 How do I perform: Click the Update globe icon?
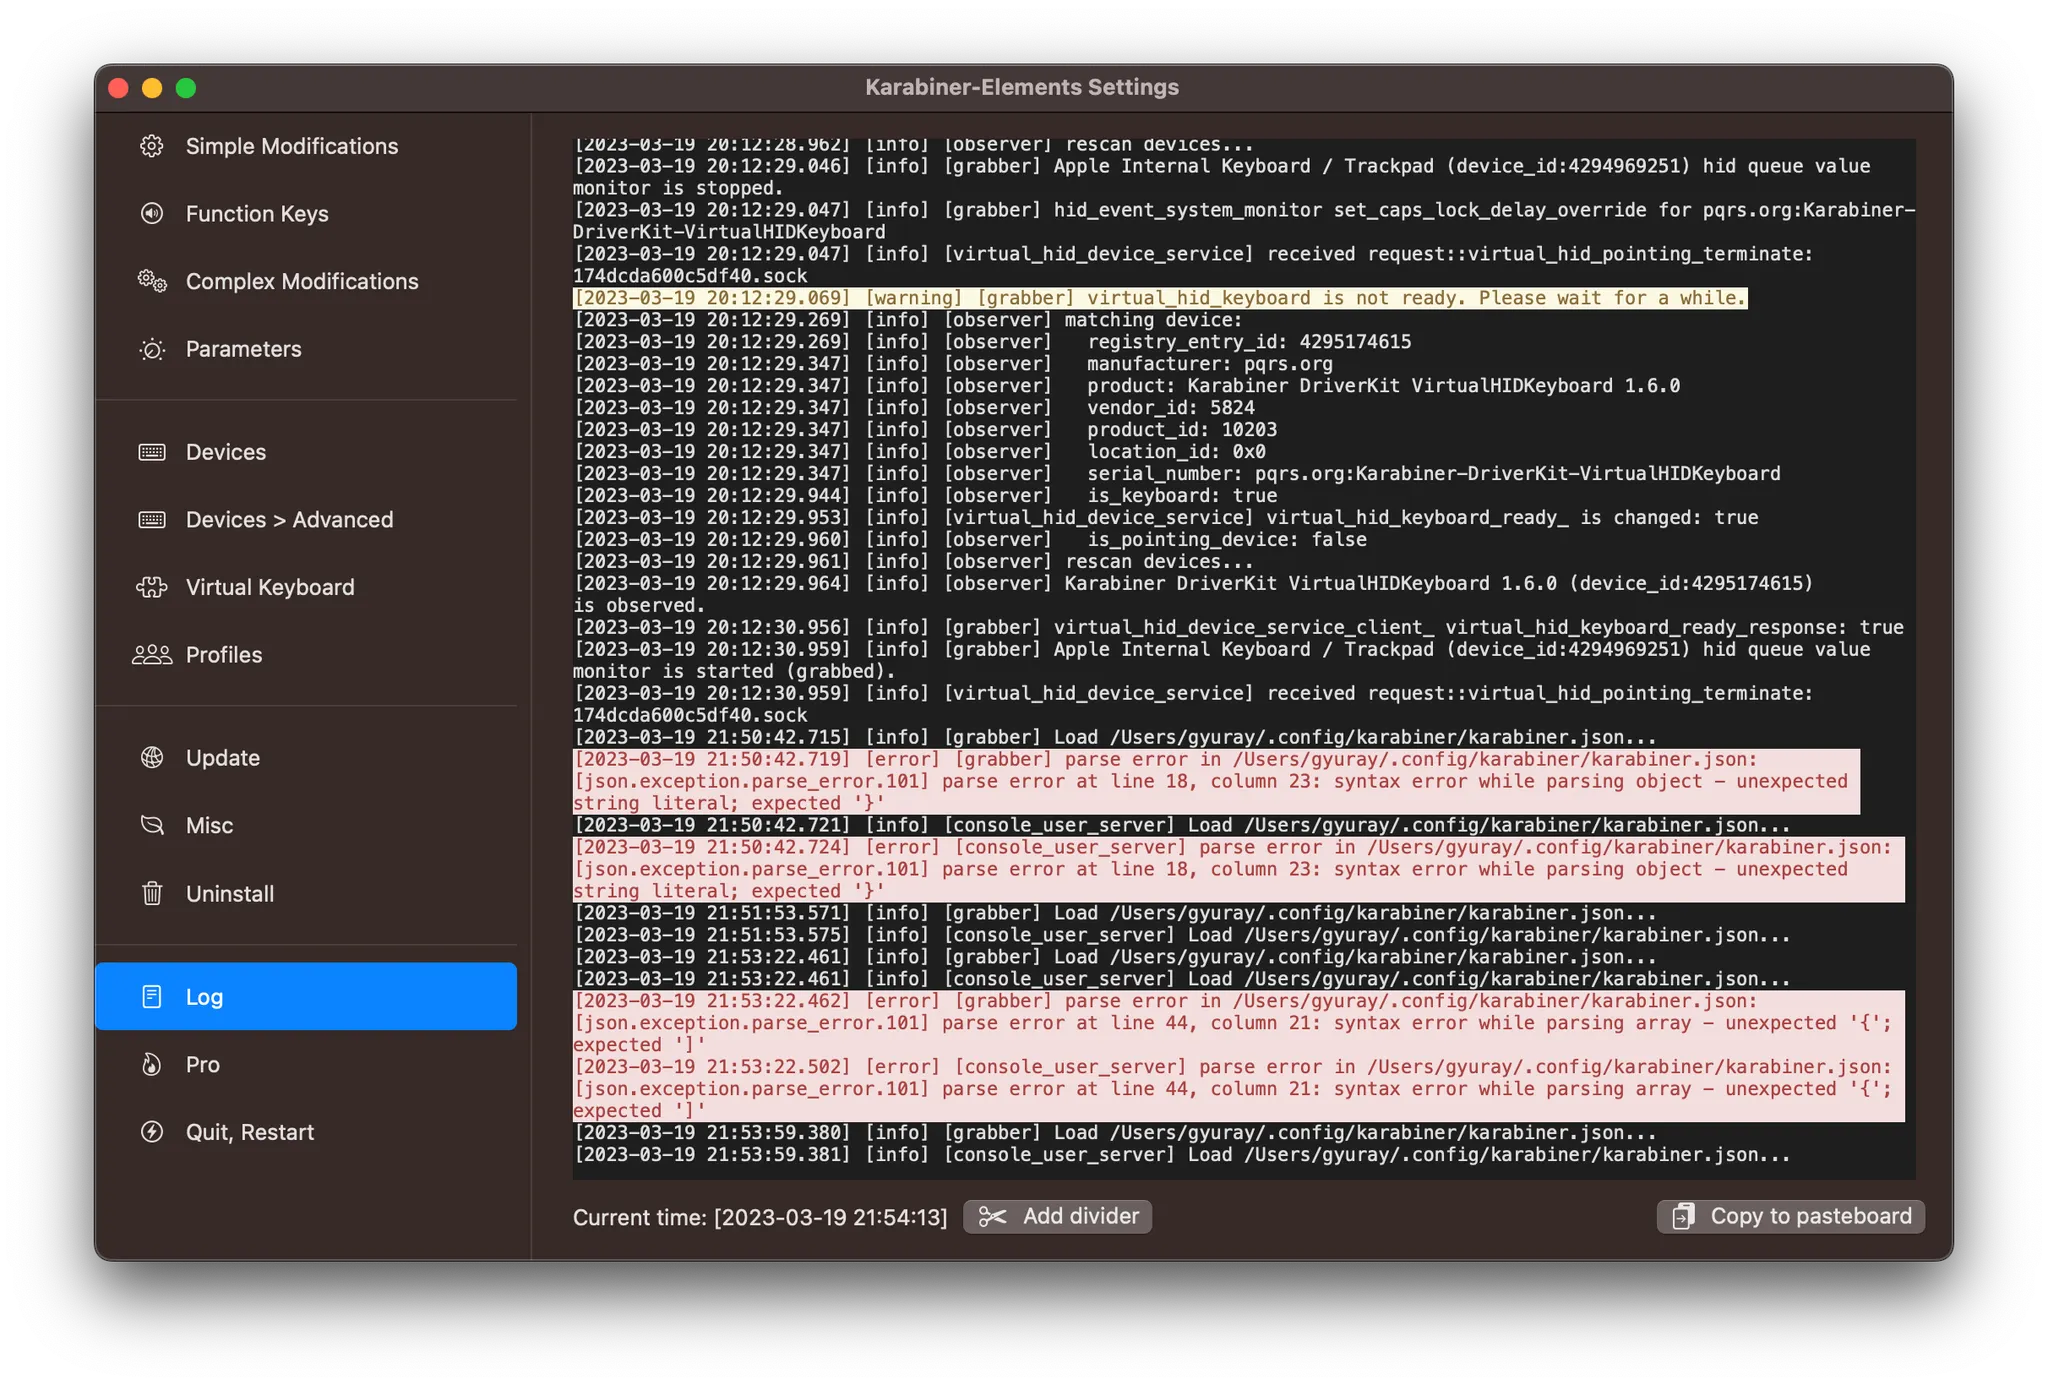tap(152, 758)
